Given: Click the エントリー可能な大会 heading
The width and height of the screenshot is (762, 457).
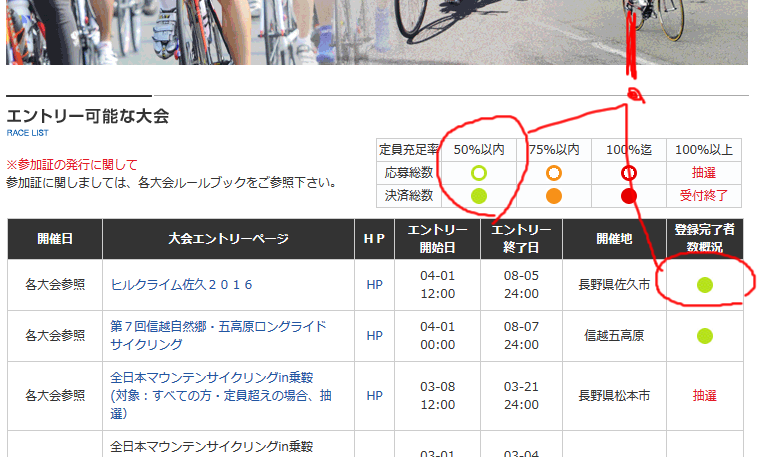Looking at the screenshot, I should click(87, 116).
